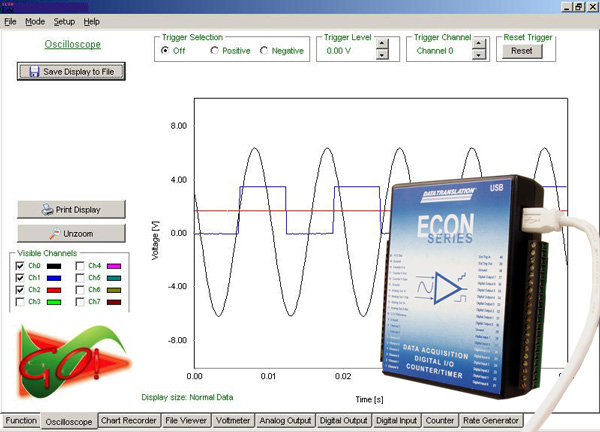The width and height of the screenshot is (600, 432).
Task: Decrease the Trigger Level with down arrow
Action: 381,55
